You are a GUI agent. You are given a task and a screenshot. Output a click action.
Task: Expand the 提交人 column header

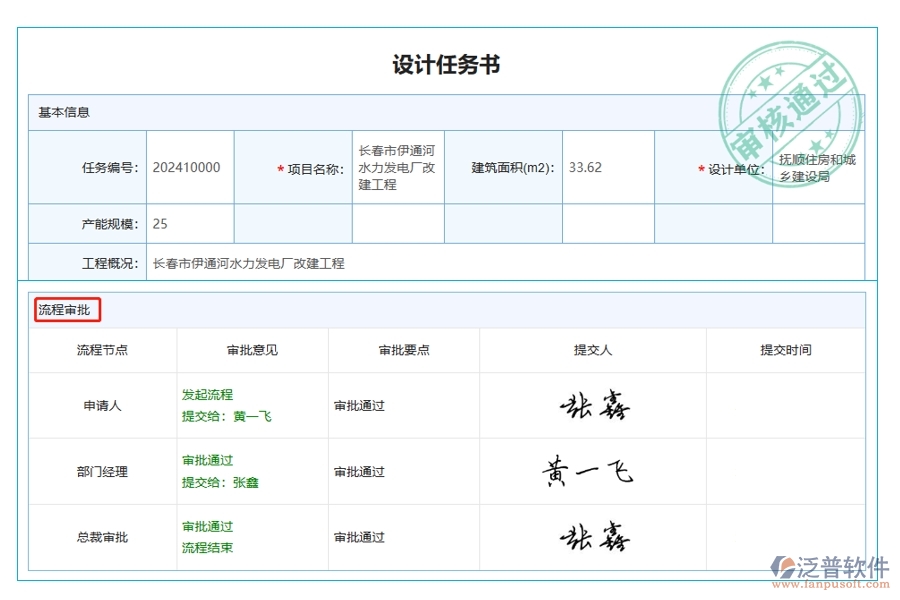point(591,350)
